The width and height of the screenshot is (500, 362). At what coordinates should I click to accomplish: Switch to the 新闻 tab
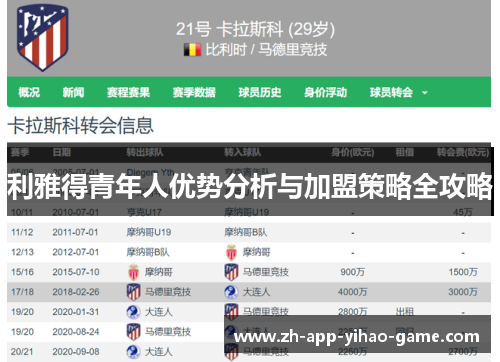click(x=73, y=92)
